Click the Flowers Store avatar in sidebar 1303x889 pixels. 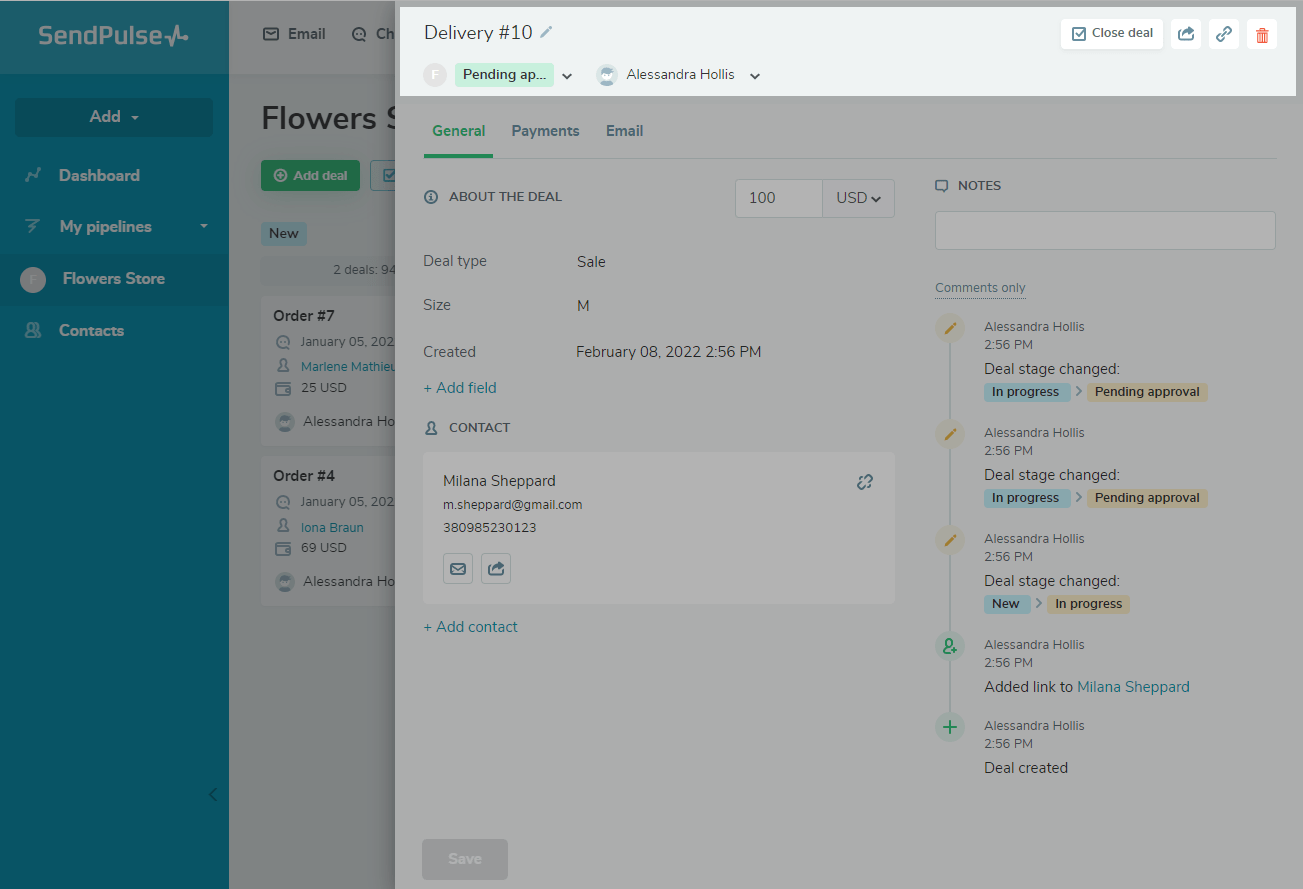click(x=33, y=280)
